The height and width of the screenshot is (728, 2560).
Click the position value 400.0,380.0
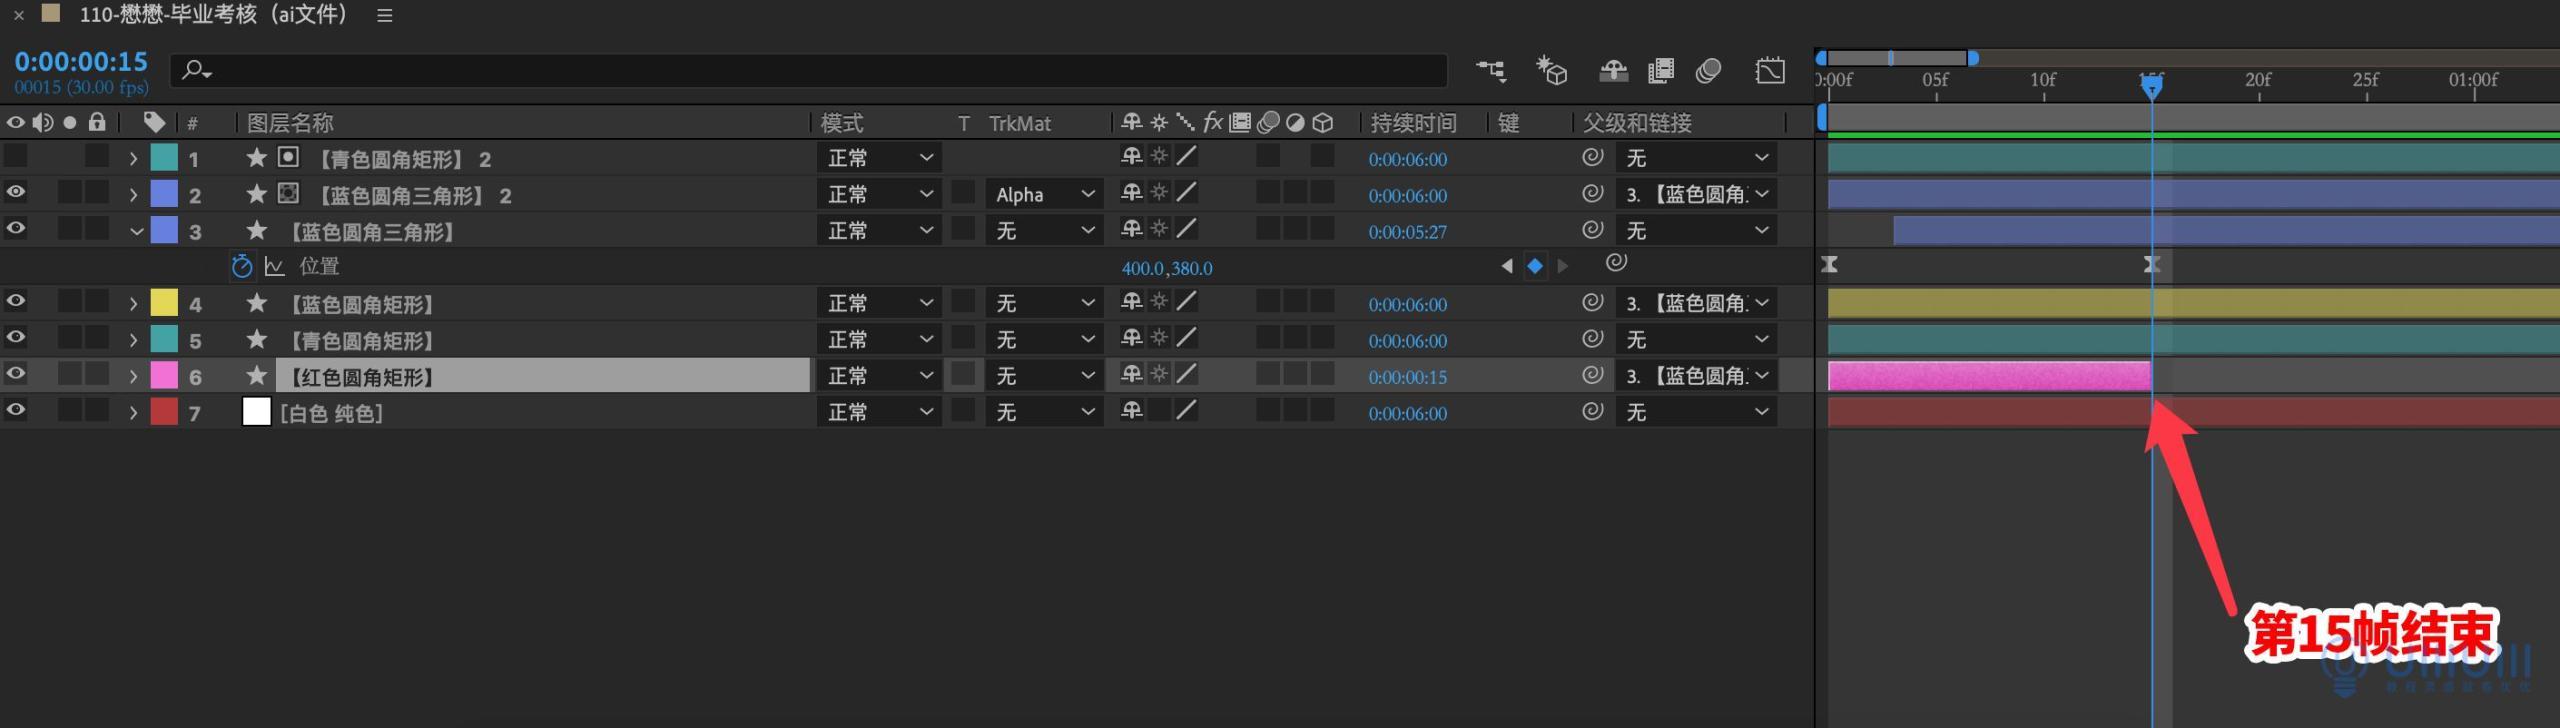tap(1167, 268)
